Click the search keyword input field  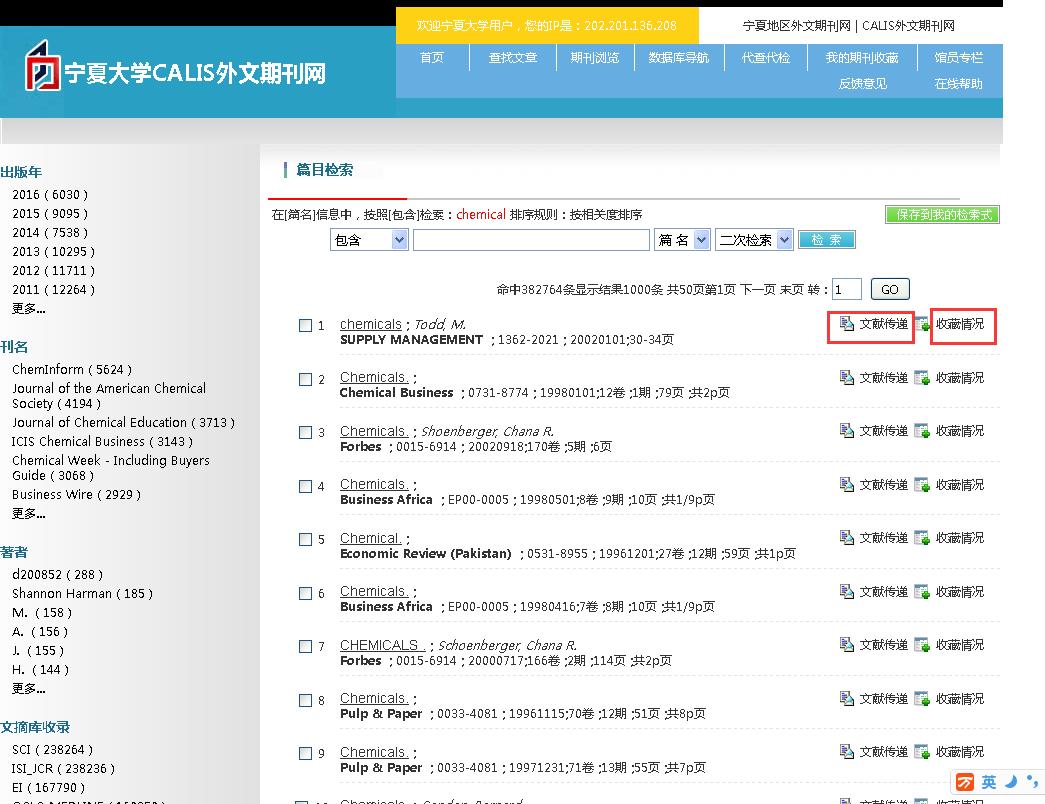531,240
